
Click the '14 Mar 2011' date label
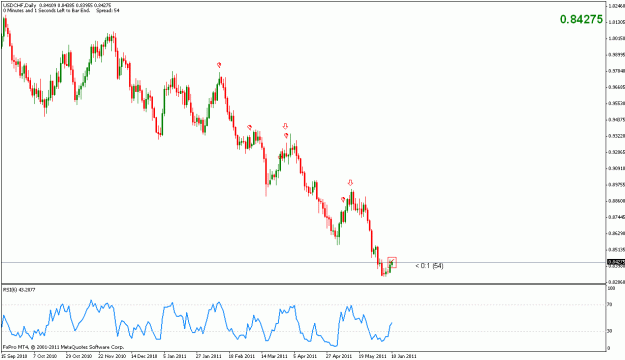click(274, 356)
